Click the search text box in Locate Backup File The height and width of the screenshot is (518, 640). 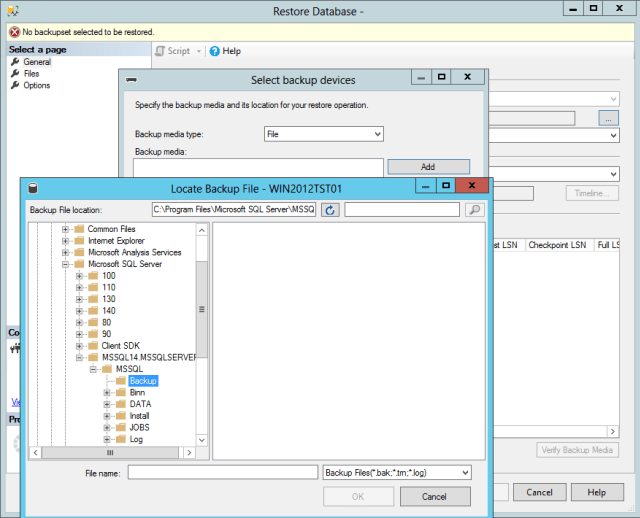[402, 209]
